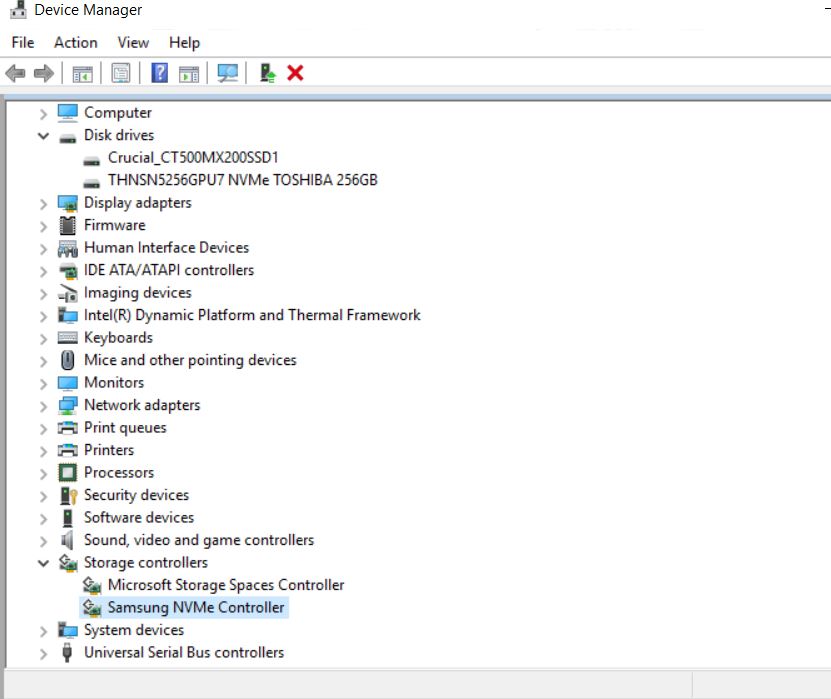Click the Back arrow toolbar button

[x=15, y=73]
